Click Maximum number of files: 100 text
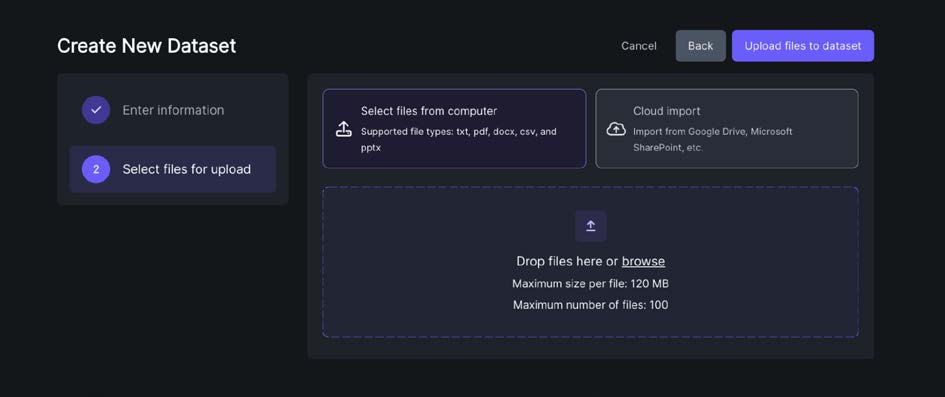945x397 pixels. point(591,305)
